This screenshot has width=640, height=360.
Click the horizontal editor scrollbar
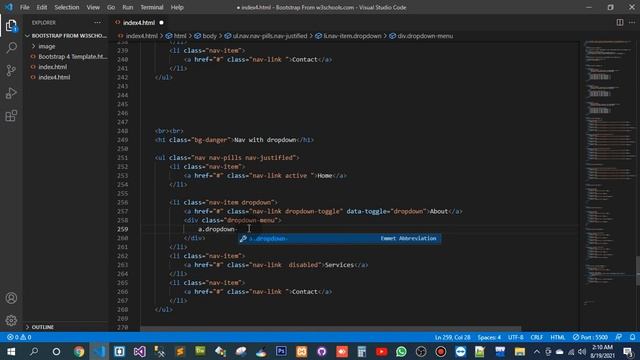coord(331,328)
